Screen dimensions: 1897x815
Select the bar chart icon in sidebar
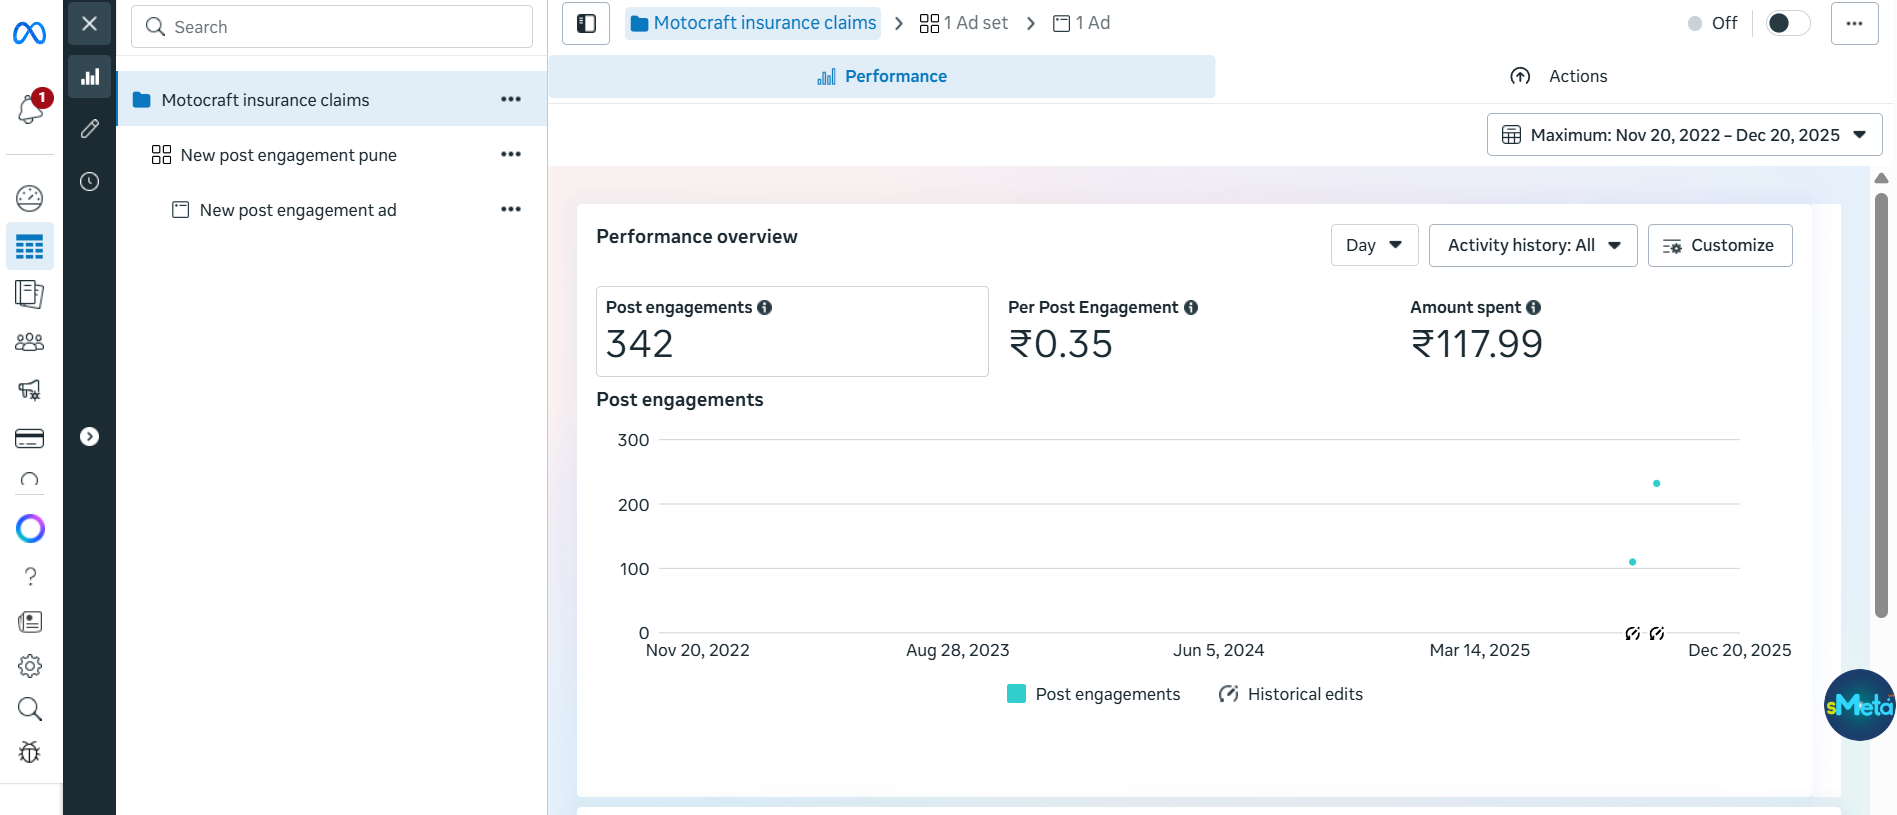90,77
